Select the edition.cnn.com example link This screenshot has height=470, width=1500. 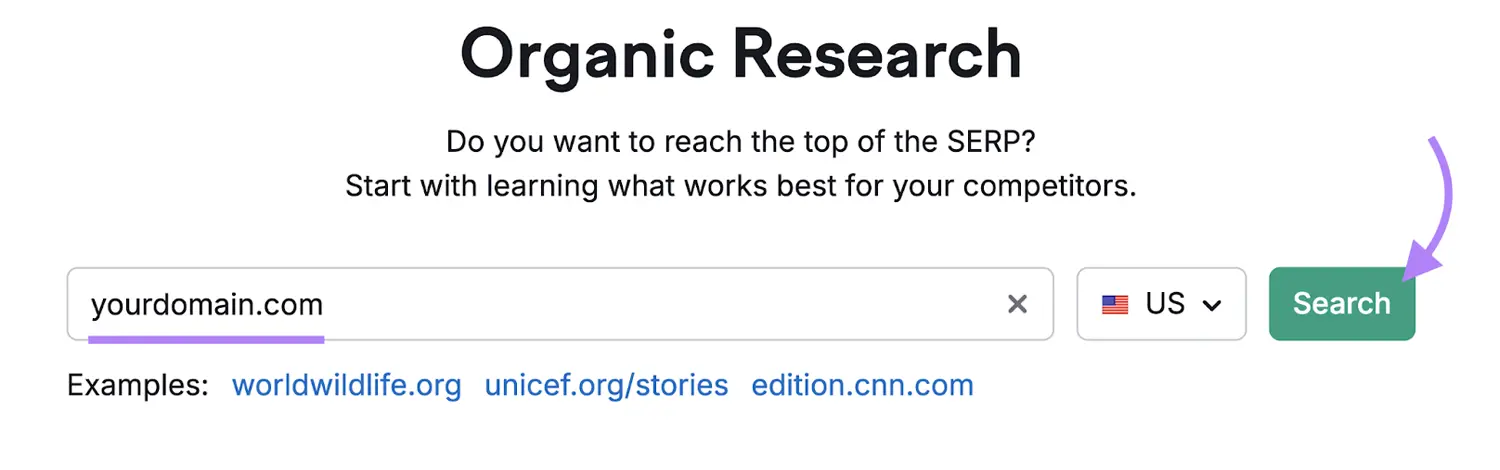tap(862, 386)
